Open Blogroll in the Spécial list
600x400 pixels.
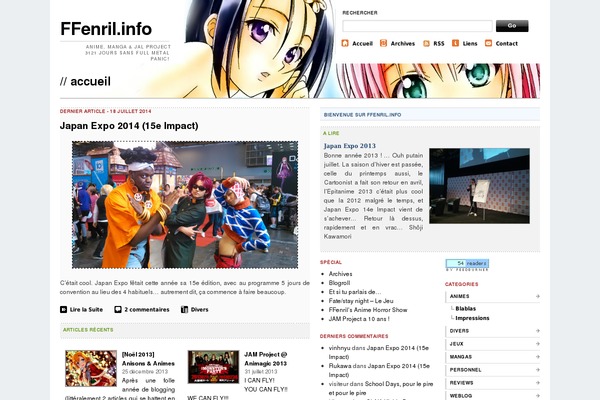pos(339,283)
